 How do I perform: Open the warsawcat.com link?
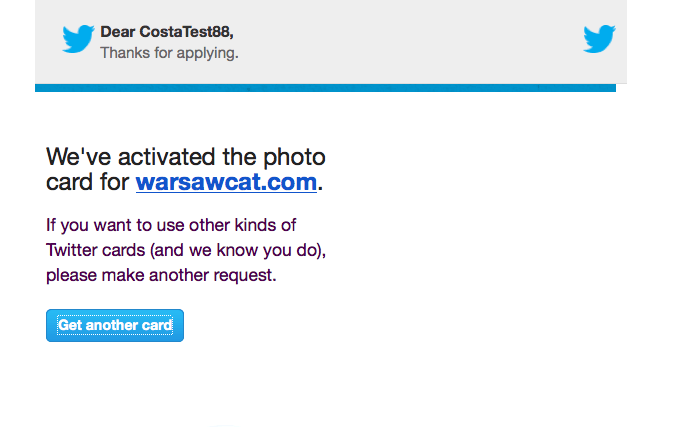(x=226, y=182)
